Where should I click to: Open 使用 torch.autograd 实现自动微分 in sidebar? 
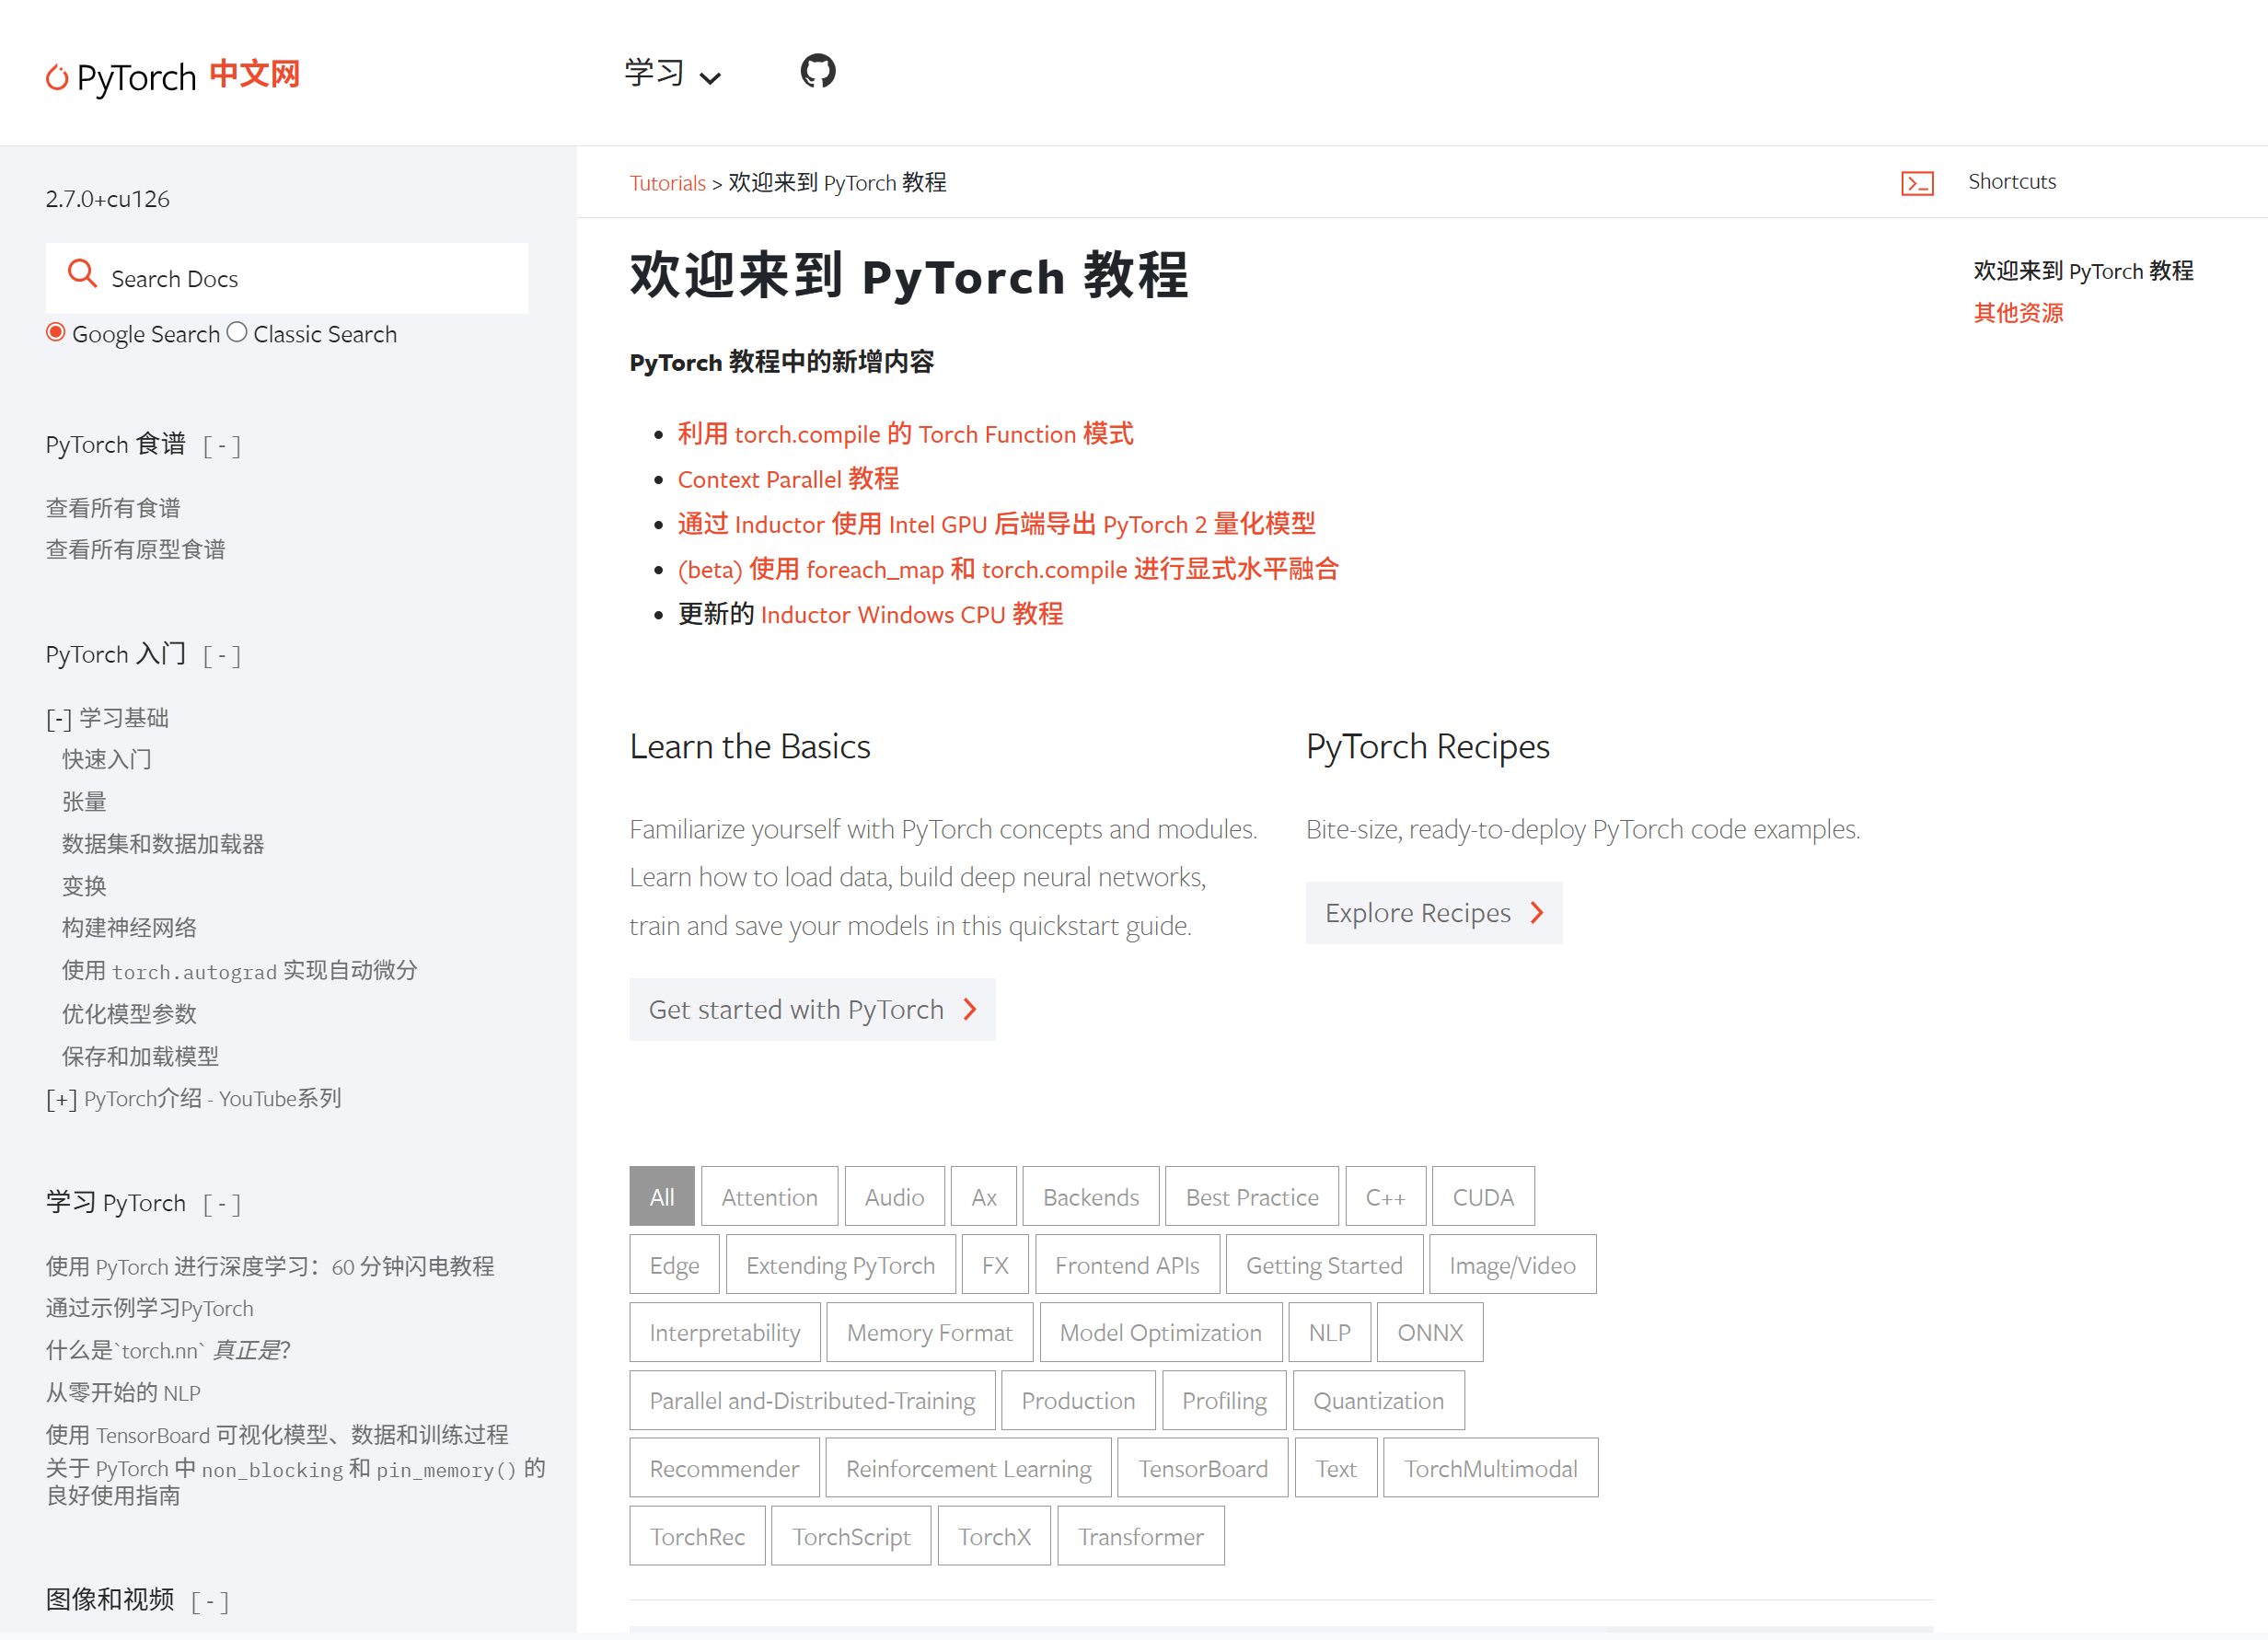click(240, 971)
